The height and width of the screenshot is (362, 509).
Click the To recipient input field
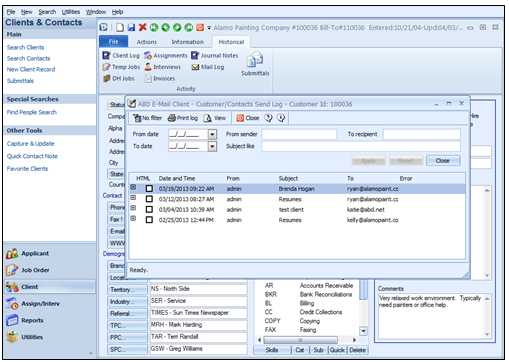422,134
